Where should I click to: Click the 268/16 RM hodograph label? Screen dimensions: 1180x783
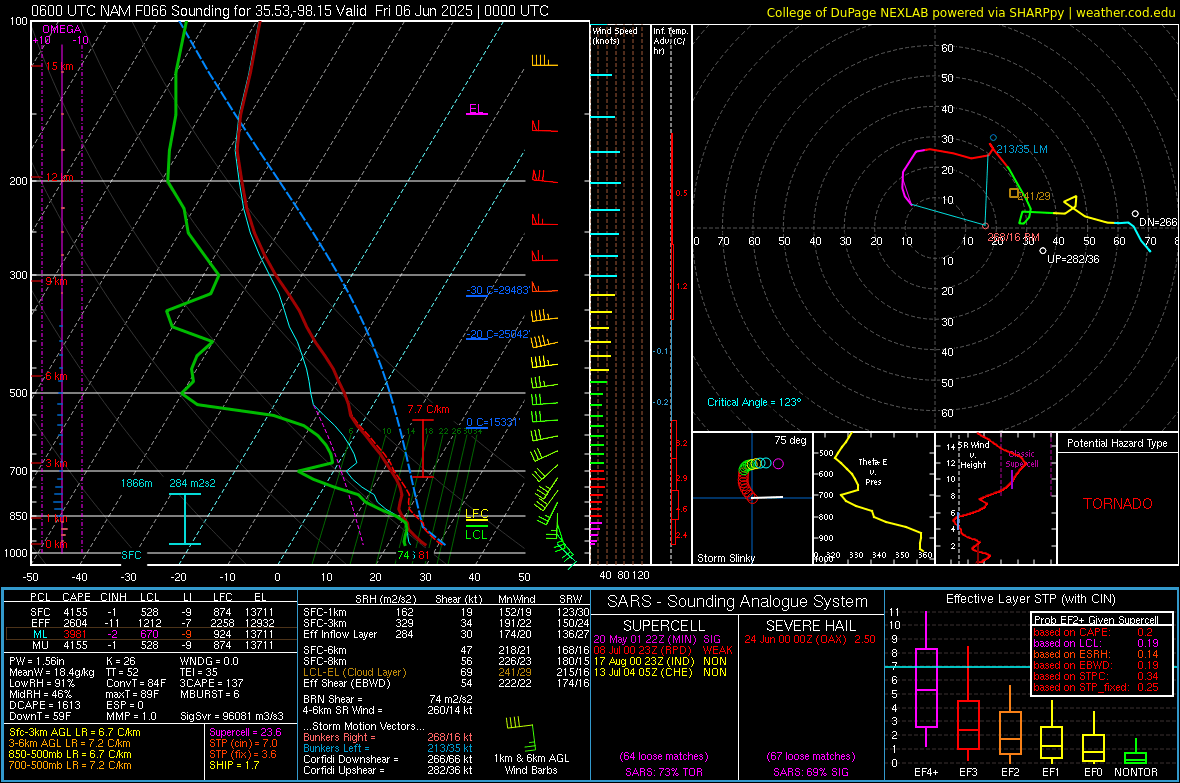coord(1013,237)
